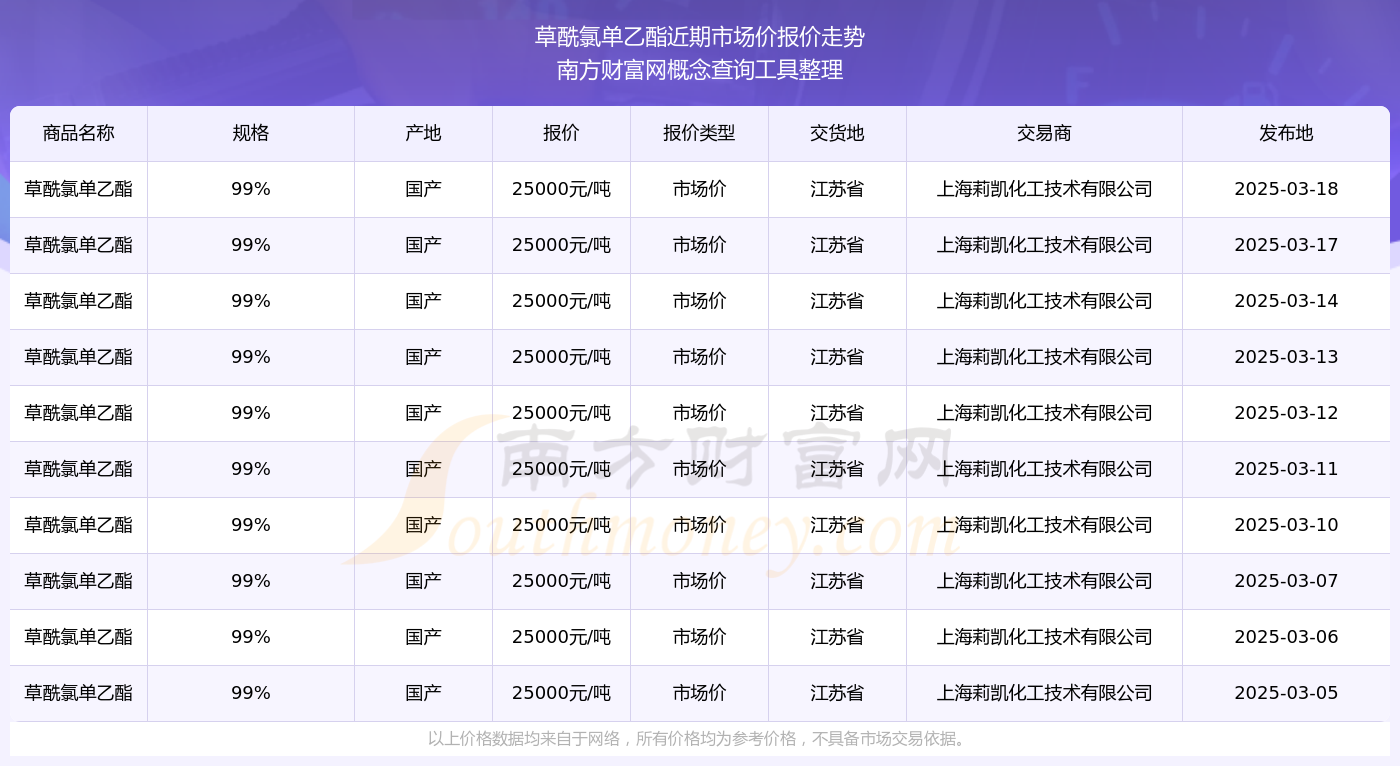
Task: Select the date 2025-03-10
Action: tap(1286, 525)
